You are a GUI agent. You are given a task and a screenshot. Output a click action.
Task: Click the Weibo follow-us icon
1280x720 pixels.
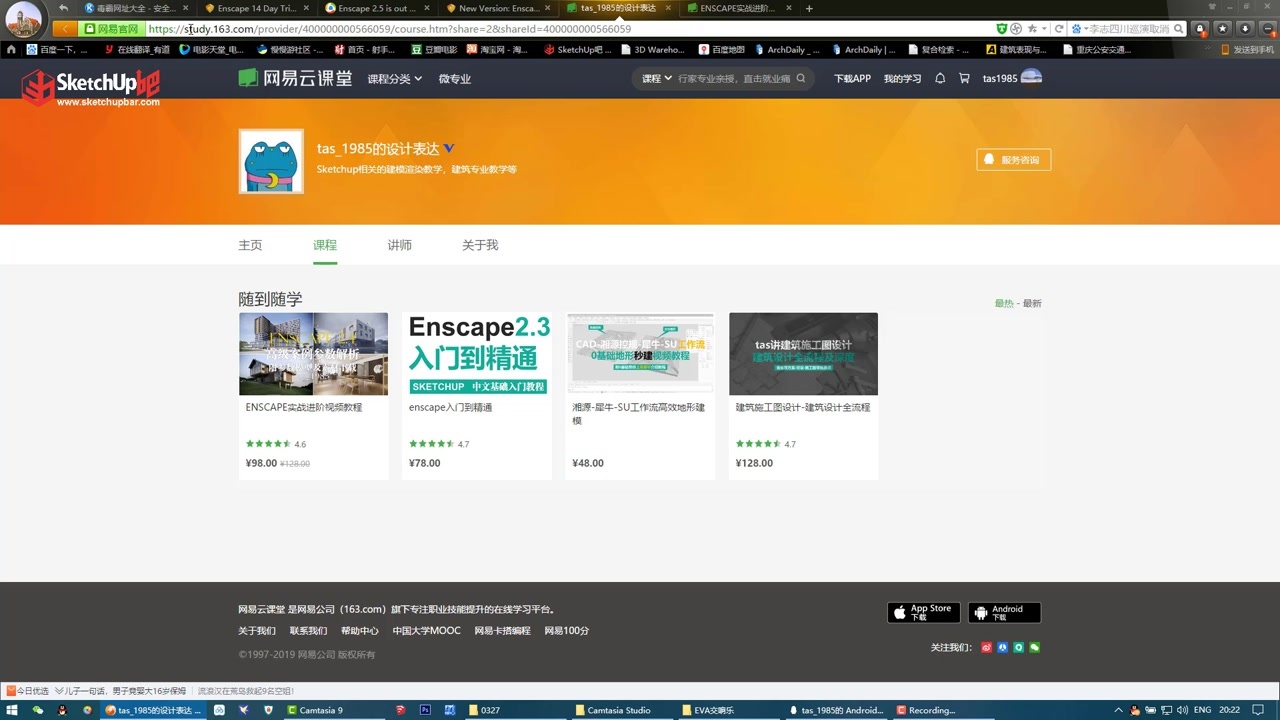987,648
